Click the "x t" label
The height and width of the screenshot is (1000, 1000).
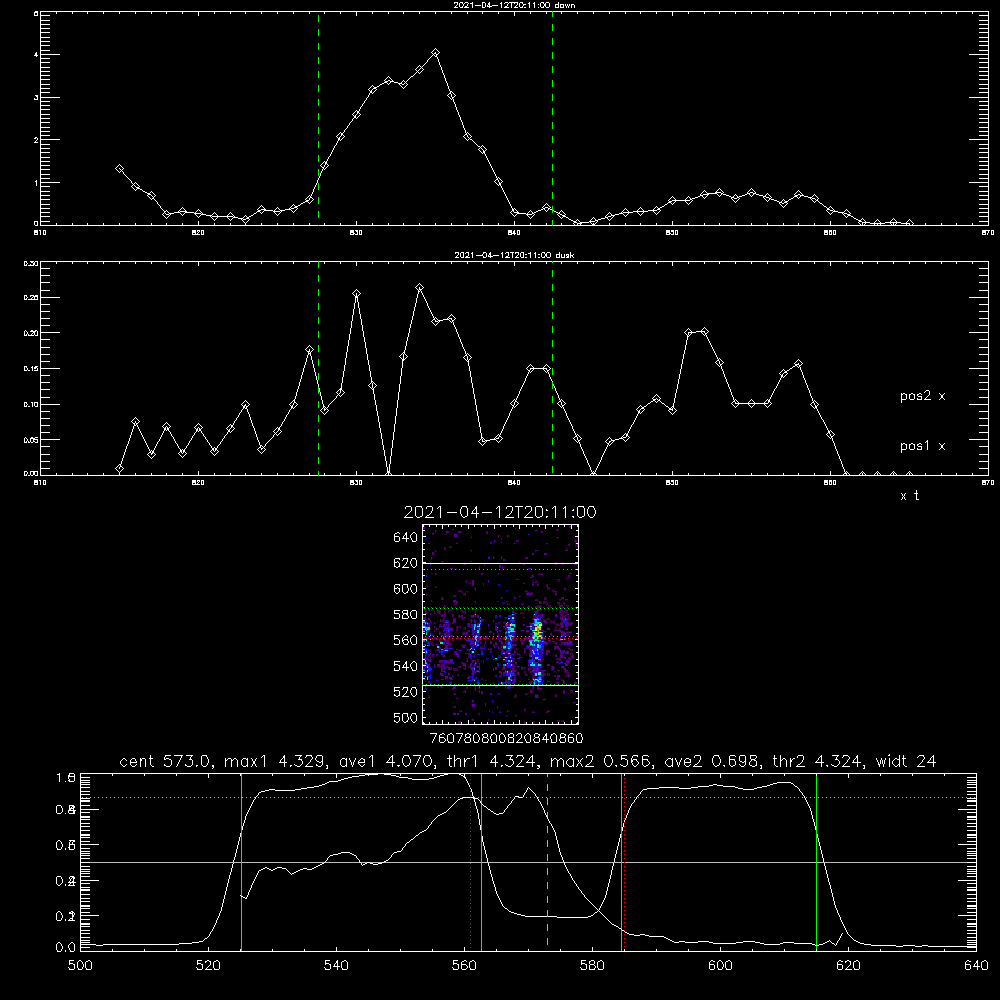click(909, 496)
